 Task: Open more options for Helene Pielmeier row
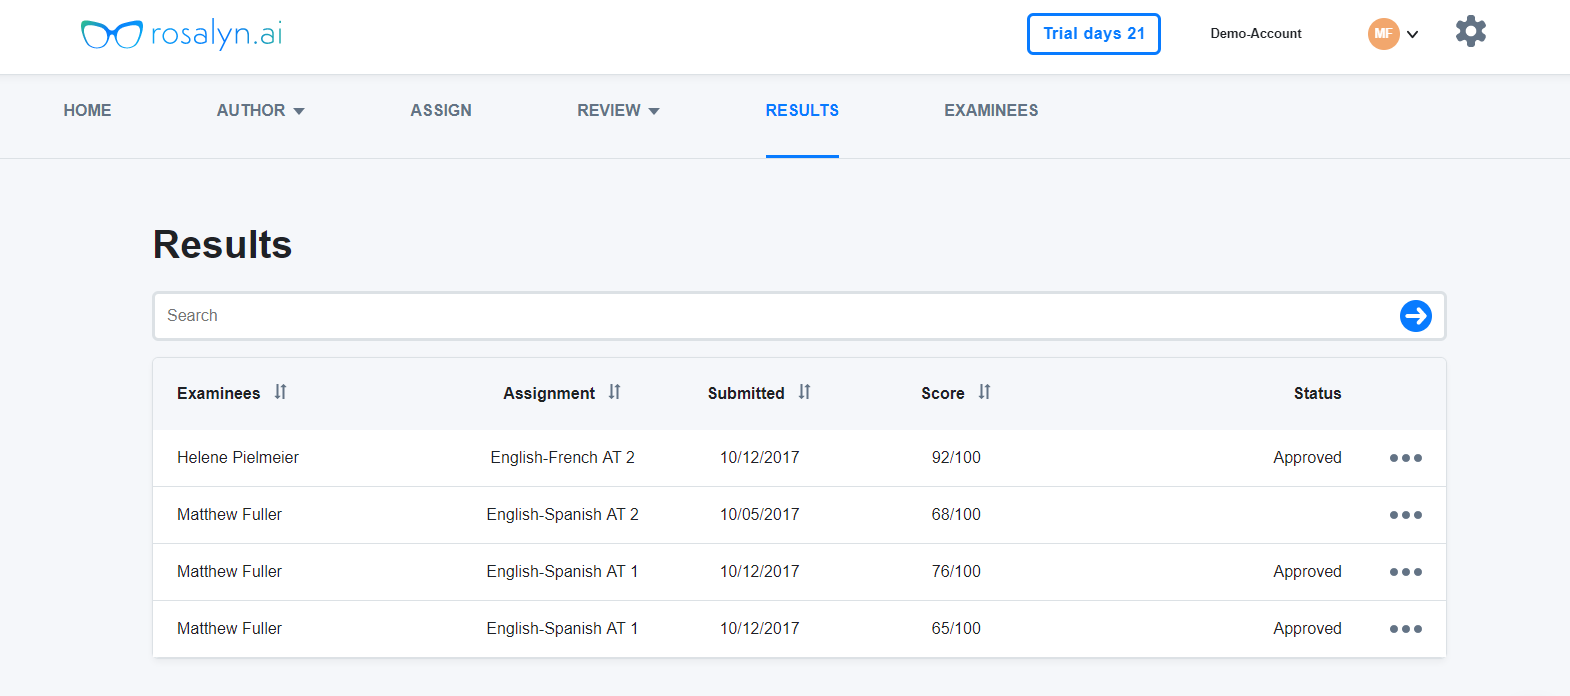[1405, 458]
